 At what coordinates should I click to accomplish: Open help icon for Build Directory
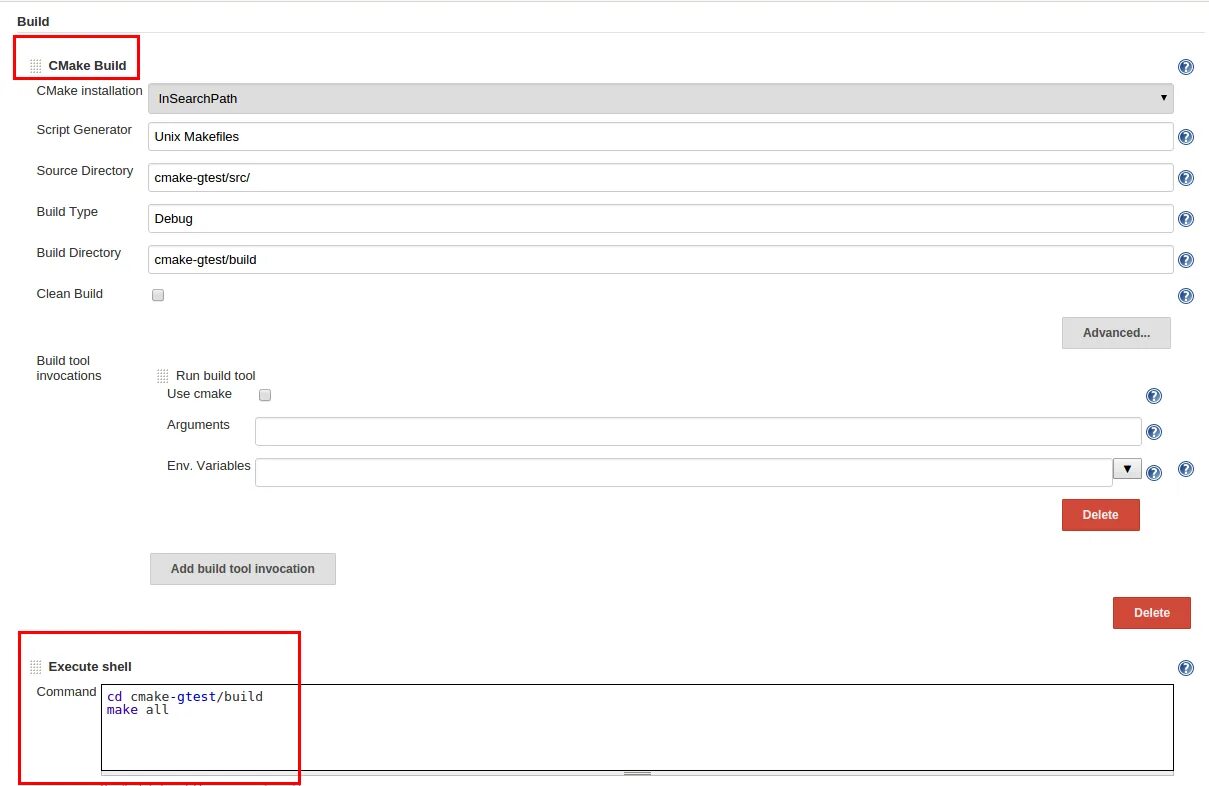(1185, 260)
